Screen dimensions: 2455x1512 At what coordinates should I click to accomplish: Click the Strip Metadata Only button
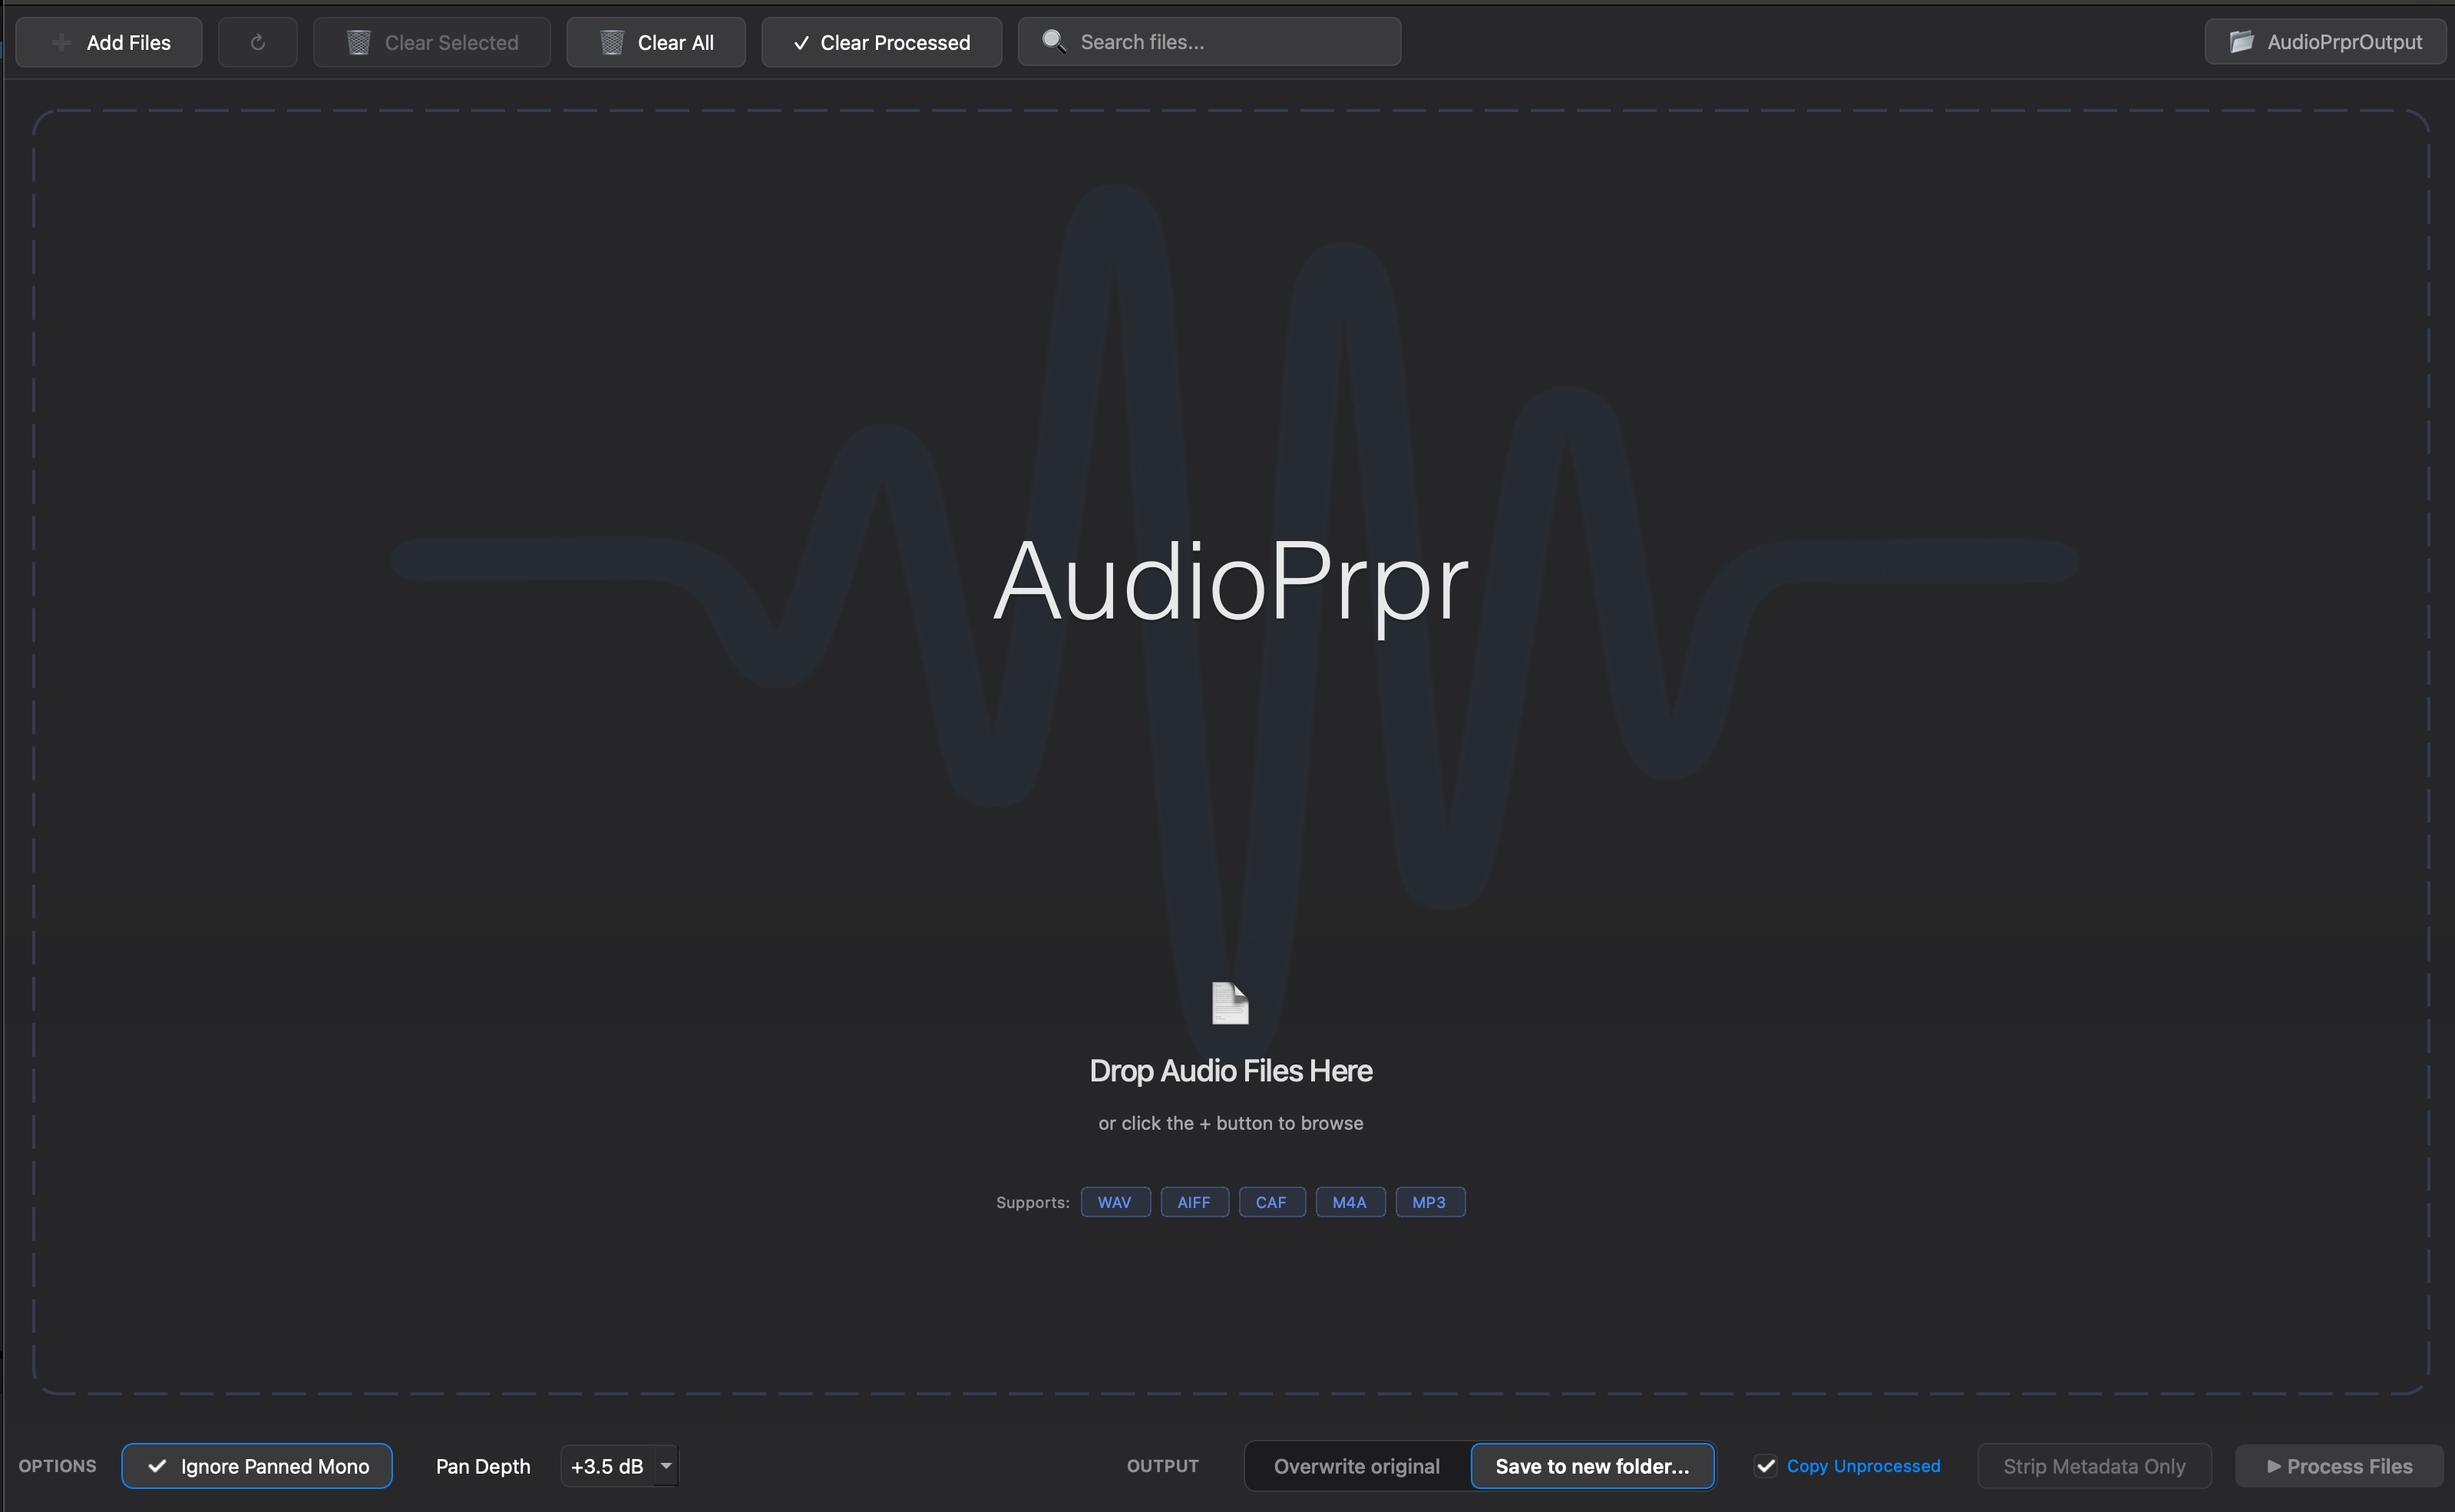coord(2094,1465)
